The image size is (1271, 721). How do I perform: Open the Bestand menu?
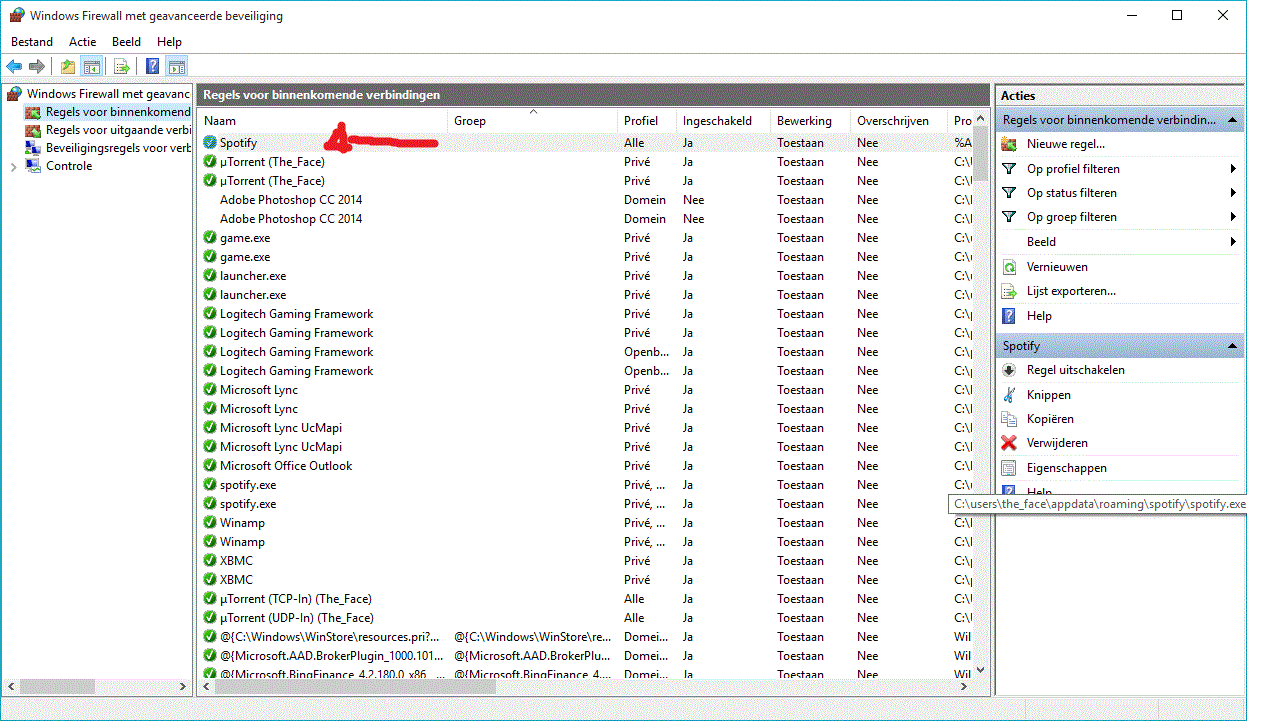click(x=32, y=42)
